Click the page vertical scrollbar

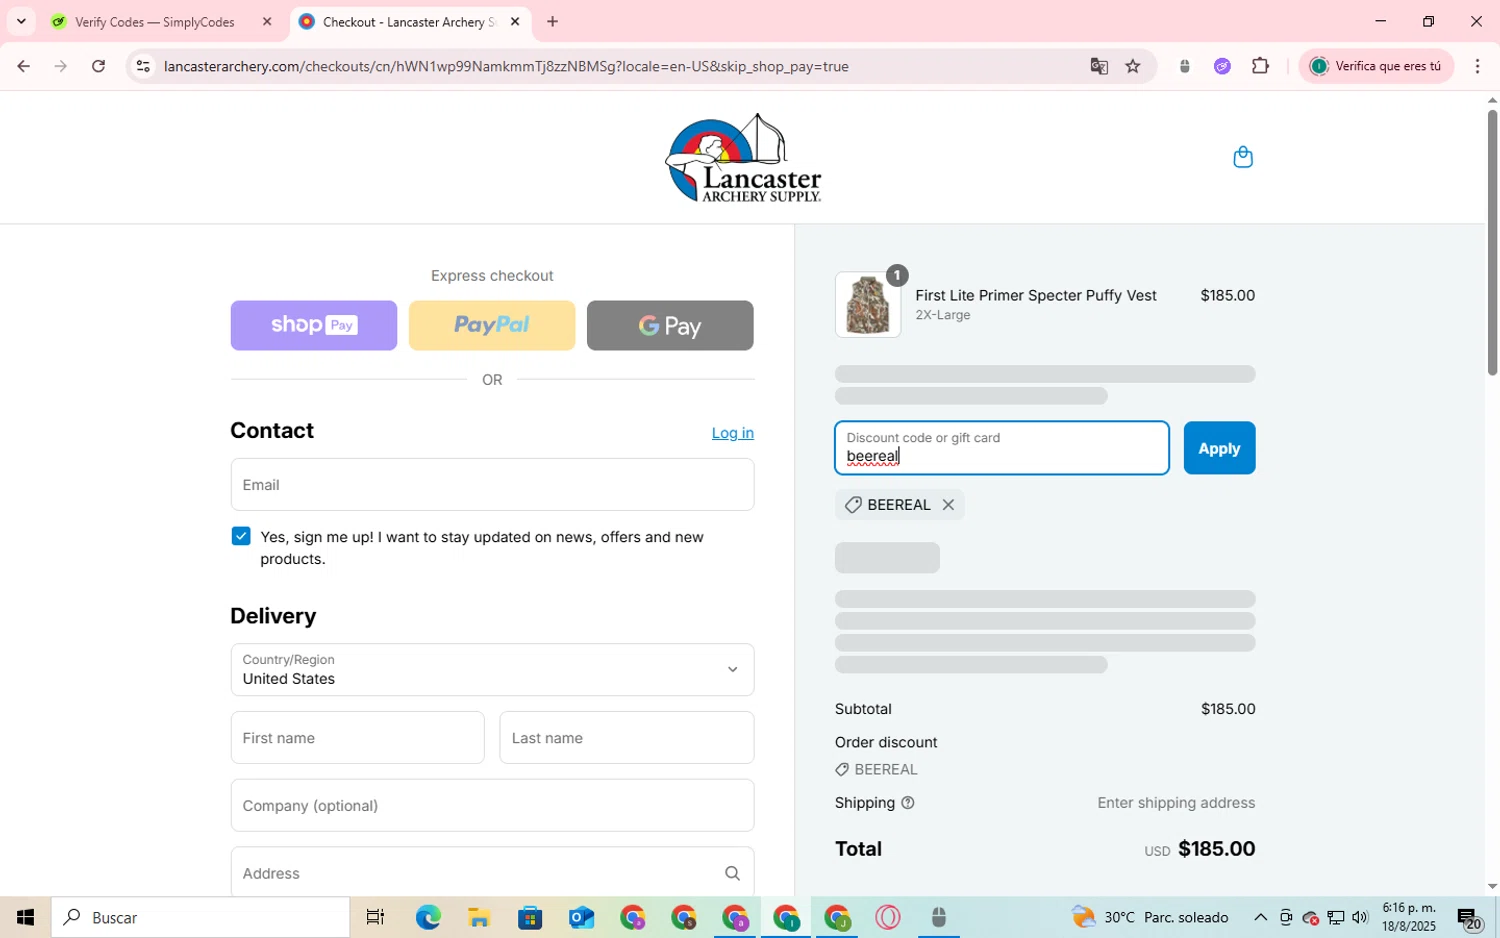coord(1492,243)
